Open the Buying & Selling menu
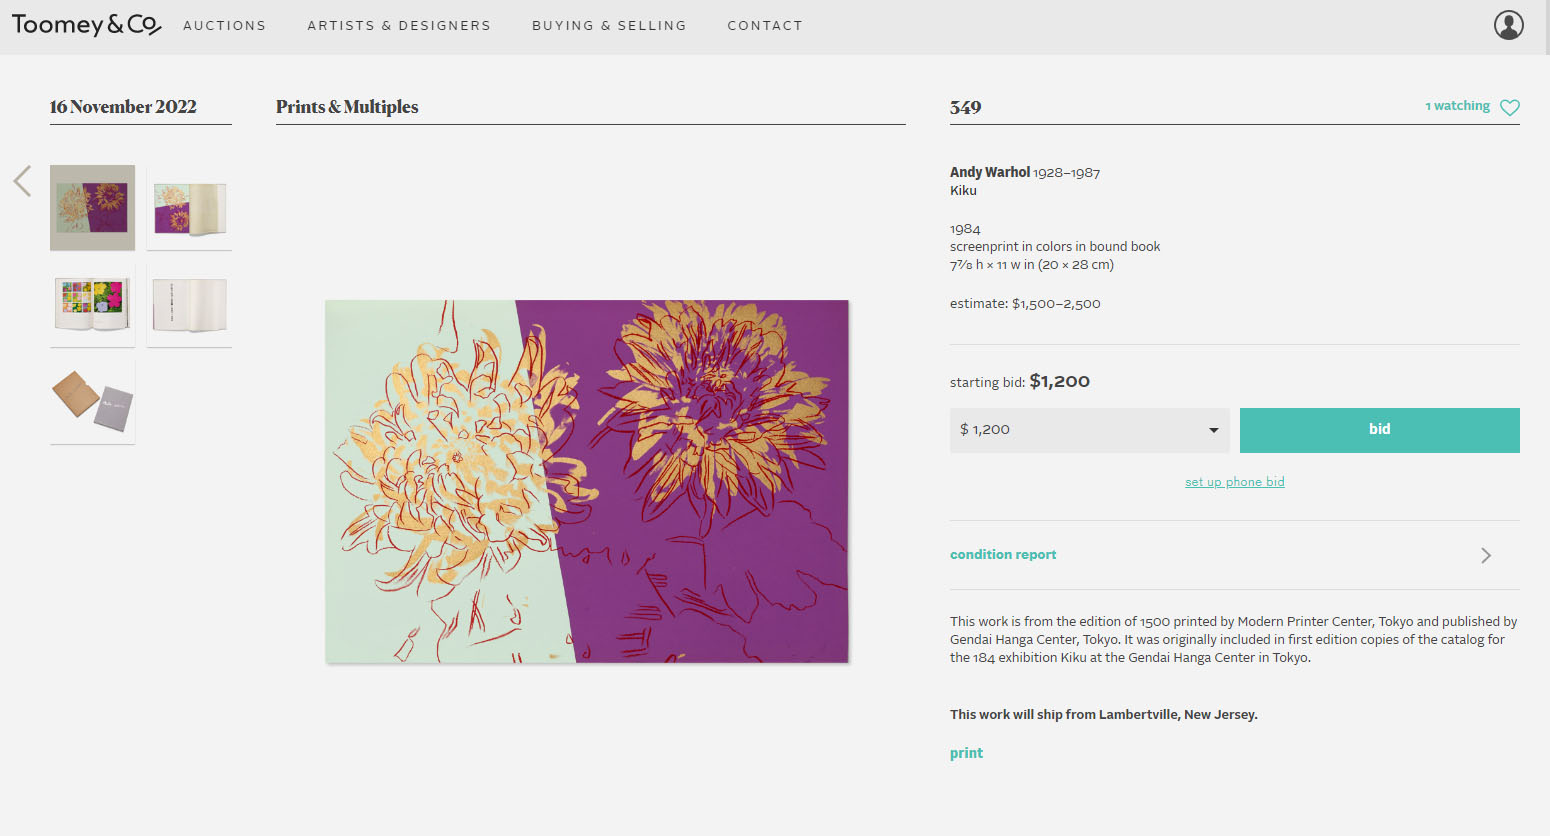1550x836 pixels. [x=609, y=26]
